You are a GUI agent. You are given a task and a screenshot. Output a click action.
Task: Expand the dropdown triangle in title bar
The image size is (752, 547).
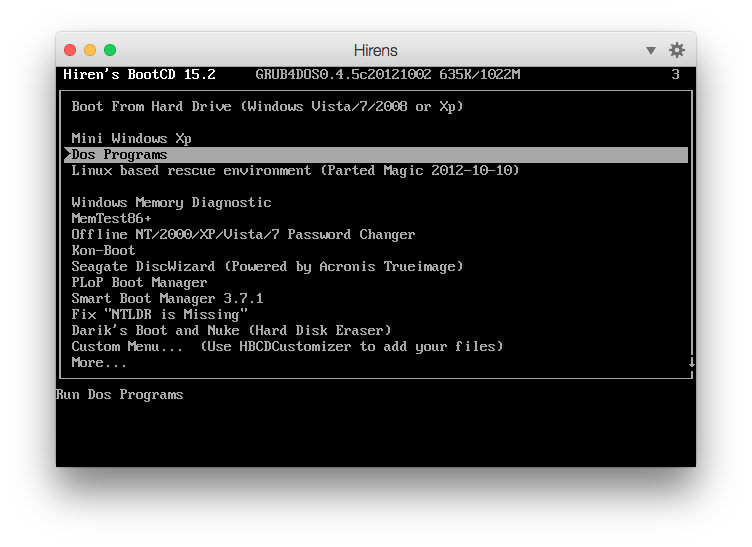pos(650,51)
